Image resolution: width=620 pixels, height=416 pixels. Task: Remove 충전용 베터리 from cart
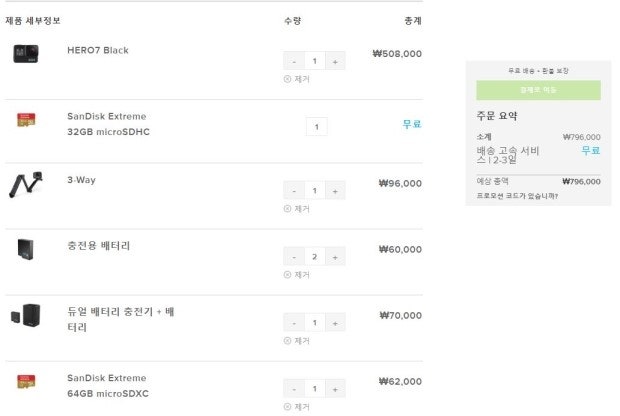tap(296, 275)
